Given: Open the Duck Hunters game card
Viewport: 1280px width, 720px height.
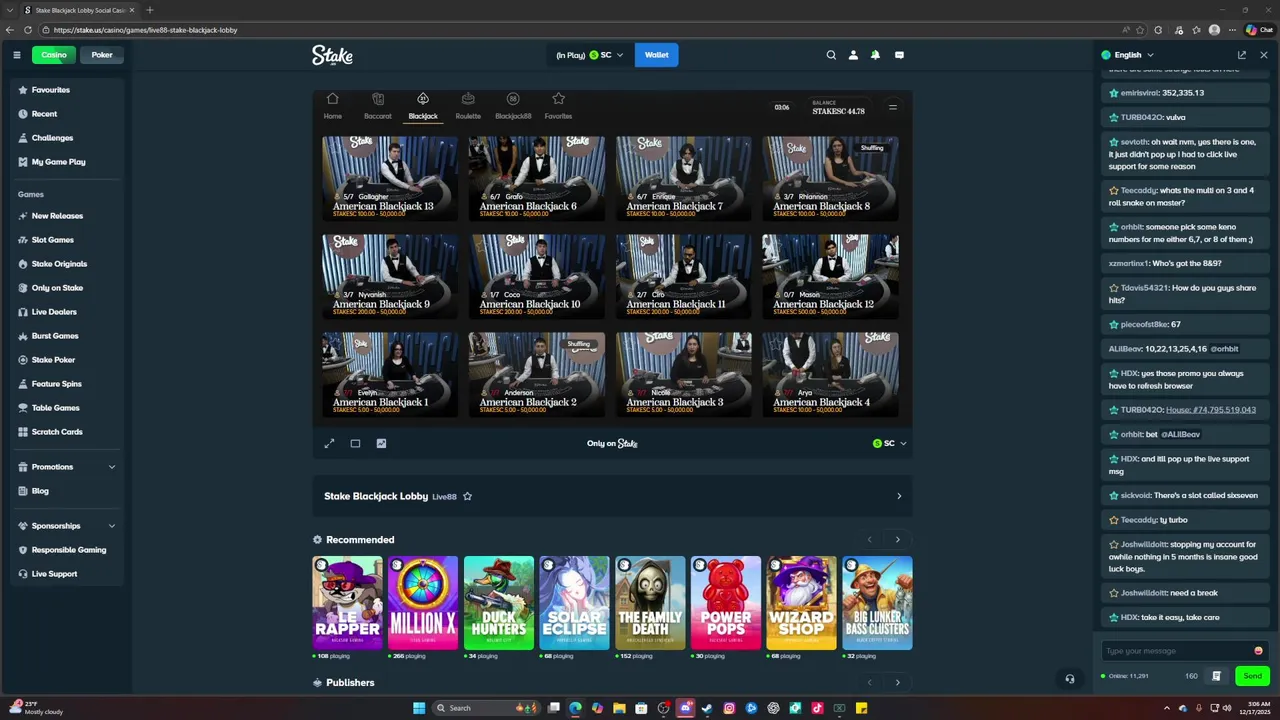Looking at the screenshot, I should tap(499, 603).
